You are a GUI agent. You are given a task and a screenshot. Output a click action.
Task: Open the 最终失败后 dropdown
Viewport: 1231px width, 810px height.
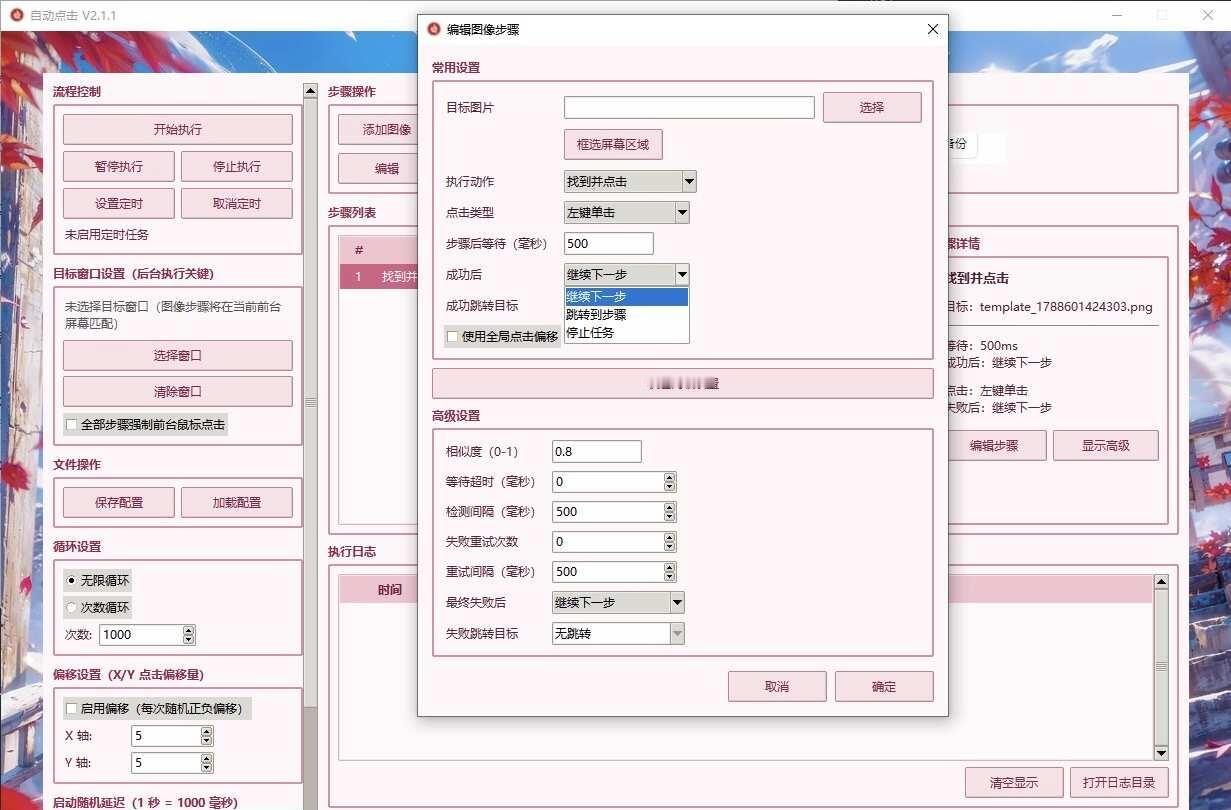(618, 603)
